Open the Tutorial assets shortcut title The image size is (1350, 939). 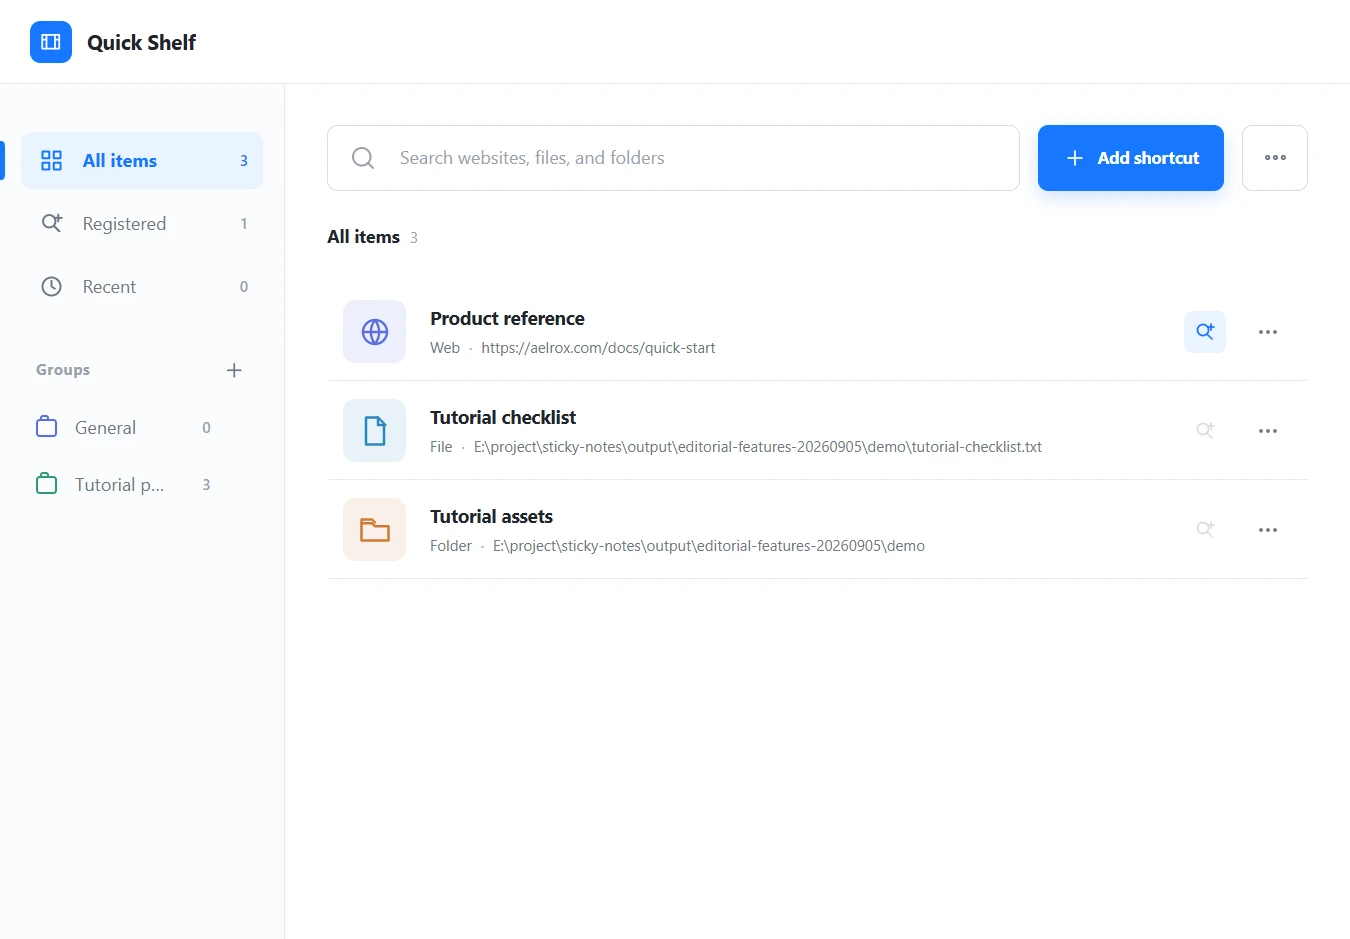pos(491,517)
